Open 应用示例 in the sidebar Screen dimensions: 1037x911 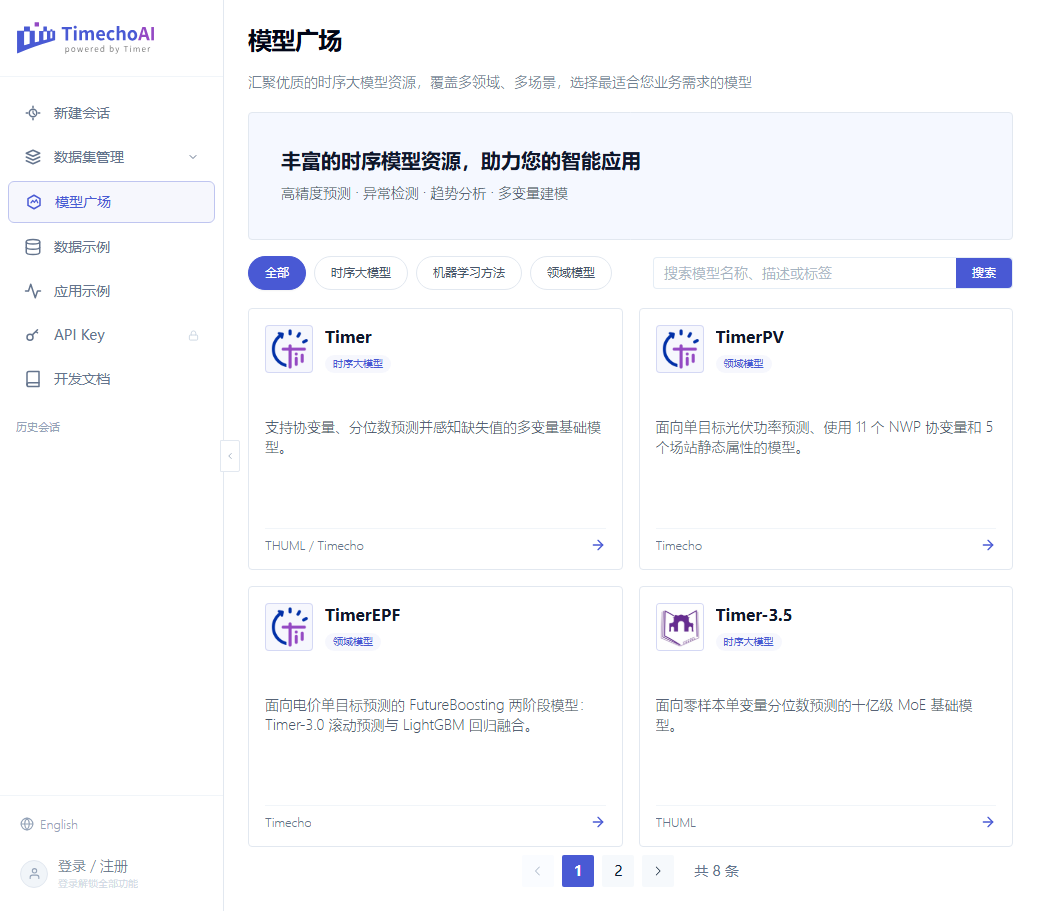[111, 291]
